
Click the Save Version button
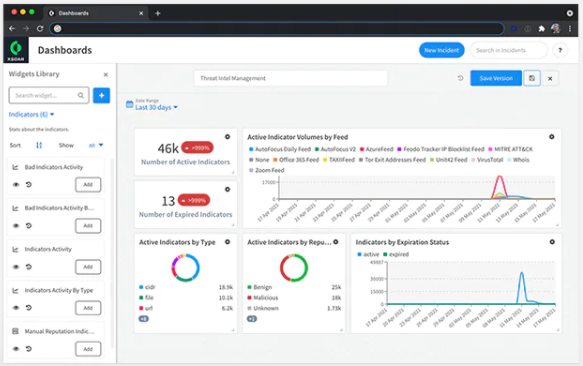(496, 78)
